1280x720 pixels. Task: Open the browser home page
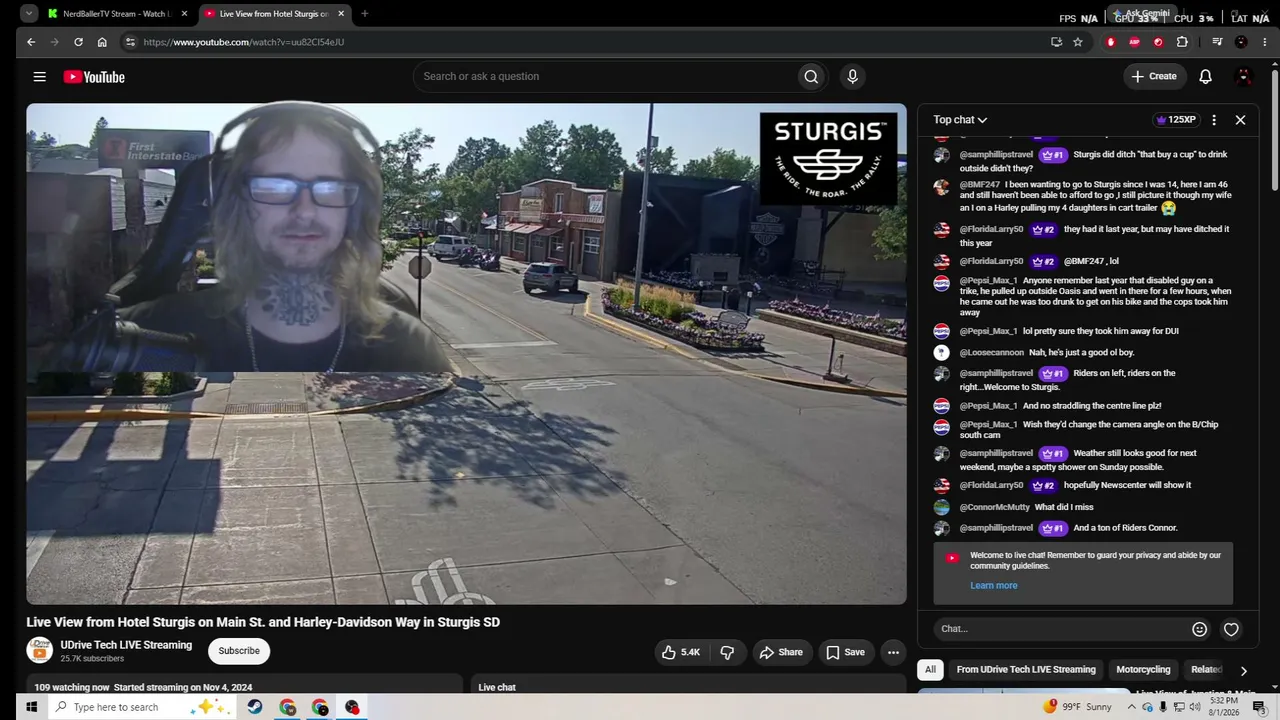(102, 42)
